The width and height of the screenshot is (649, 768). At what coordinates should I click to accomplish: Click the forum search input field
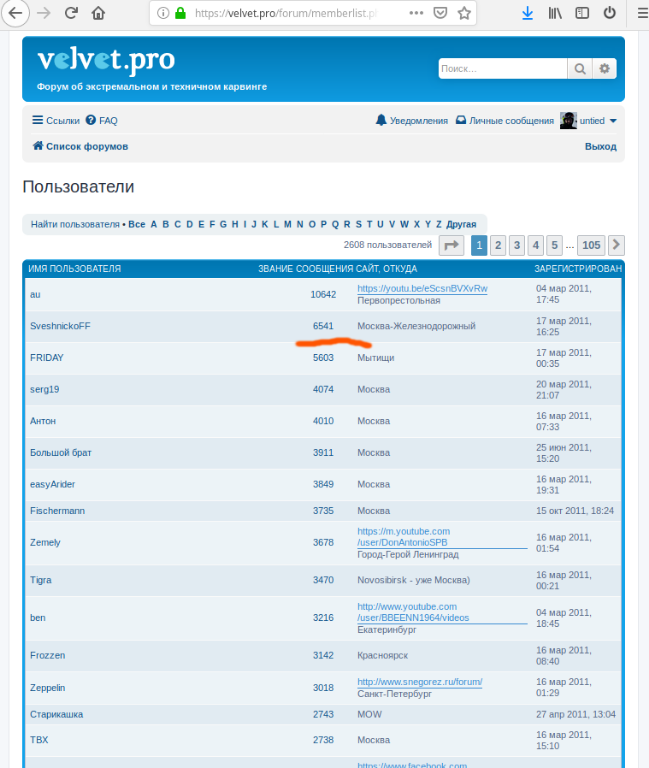click(x=502, y=69)
